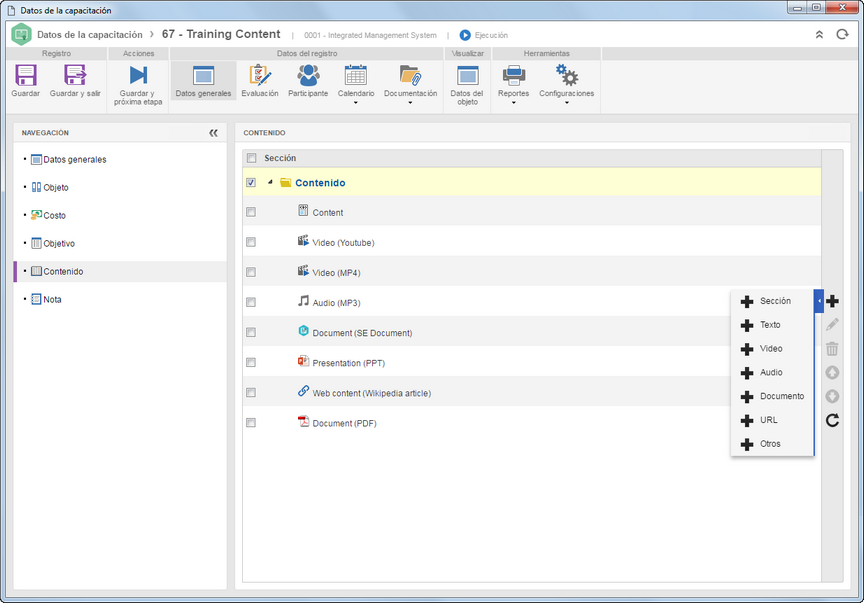Click the Contenido folder name

(320, 183)
